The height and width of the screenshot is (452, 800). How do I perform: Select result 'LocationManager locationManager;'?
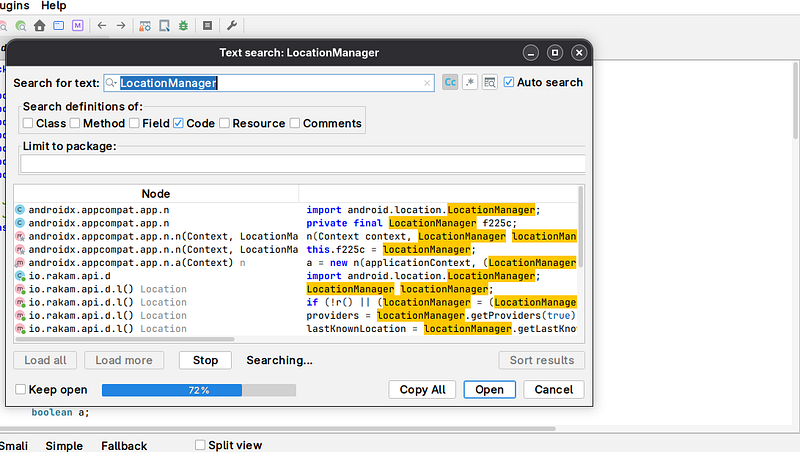pos(400,289)
